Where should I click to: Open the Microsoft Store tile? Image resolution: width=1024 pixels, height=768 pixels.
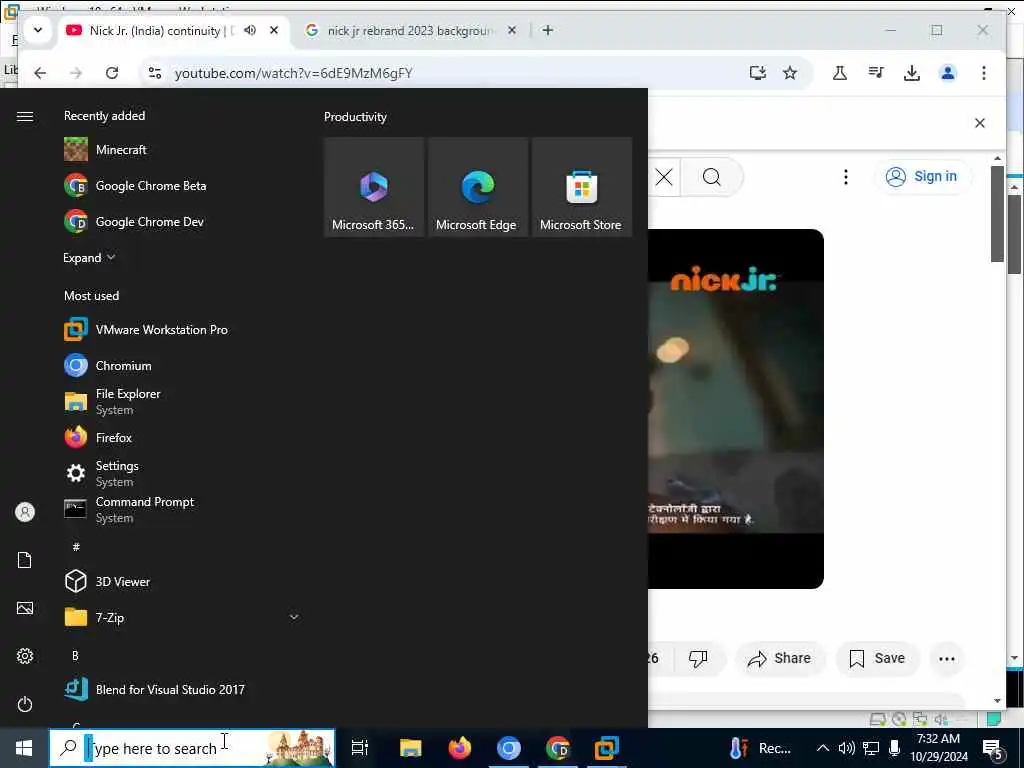[x=581, y=187]
